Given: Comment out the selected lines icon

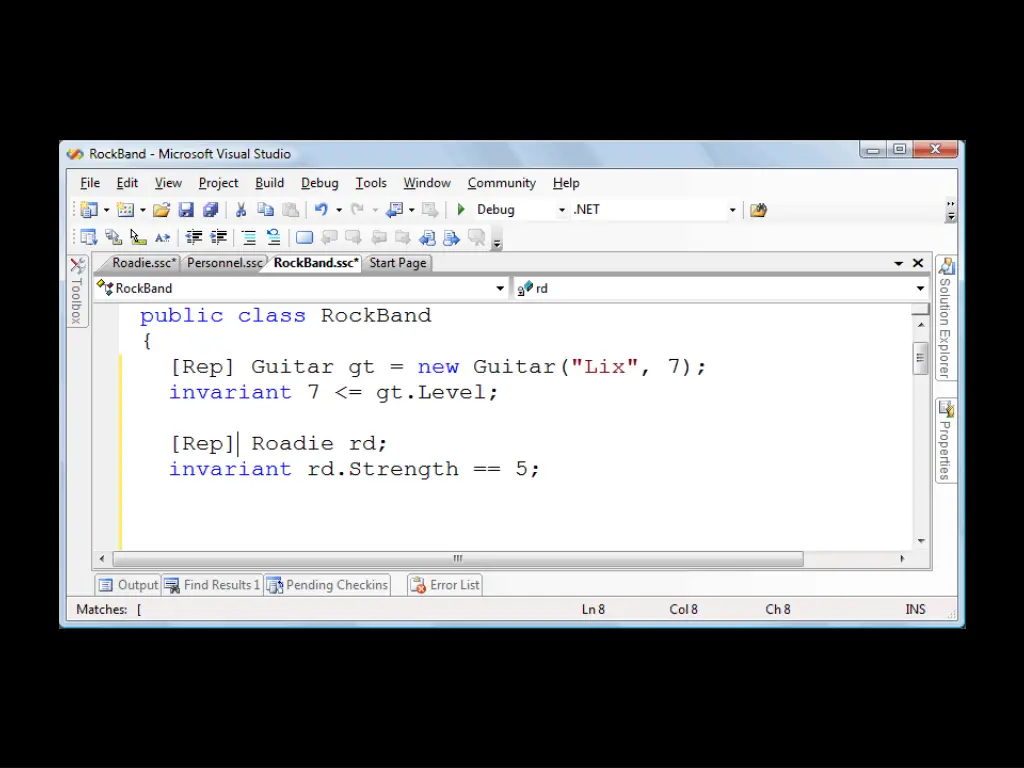Looking at the screenshot, I should [249, 238].
